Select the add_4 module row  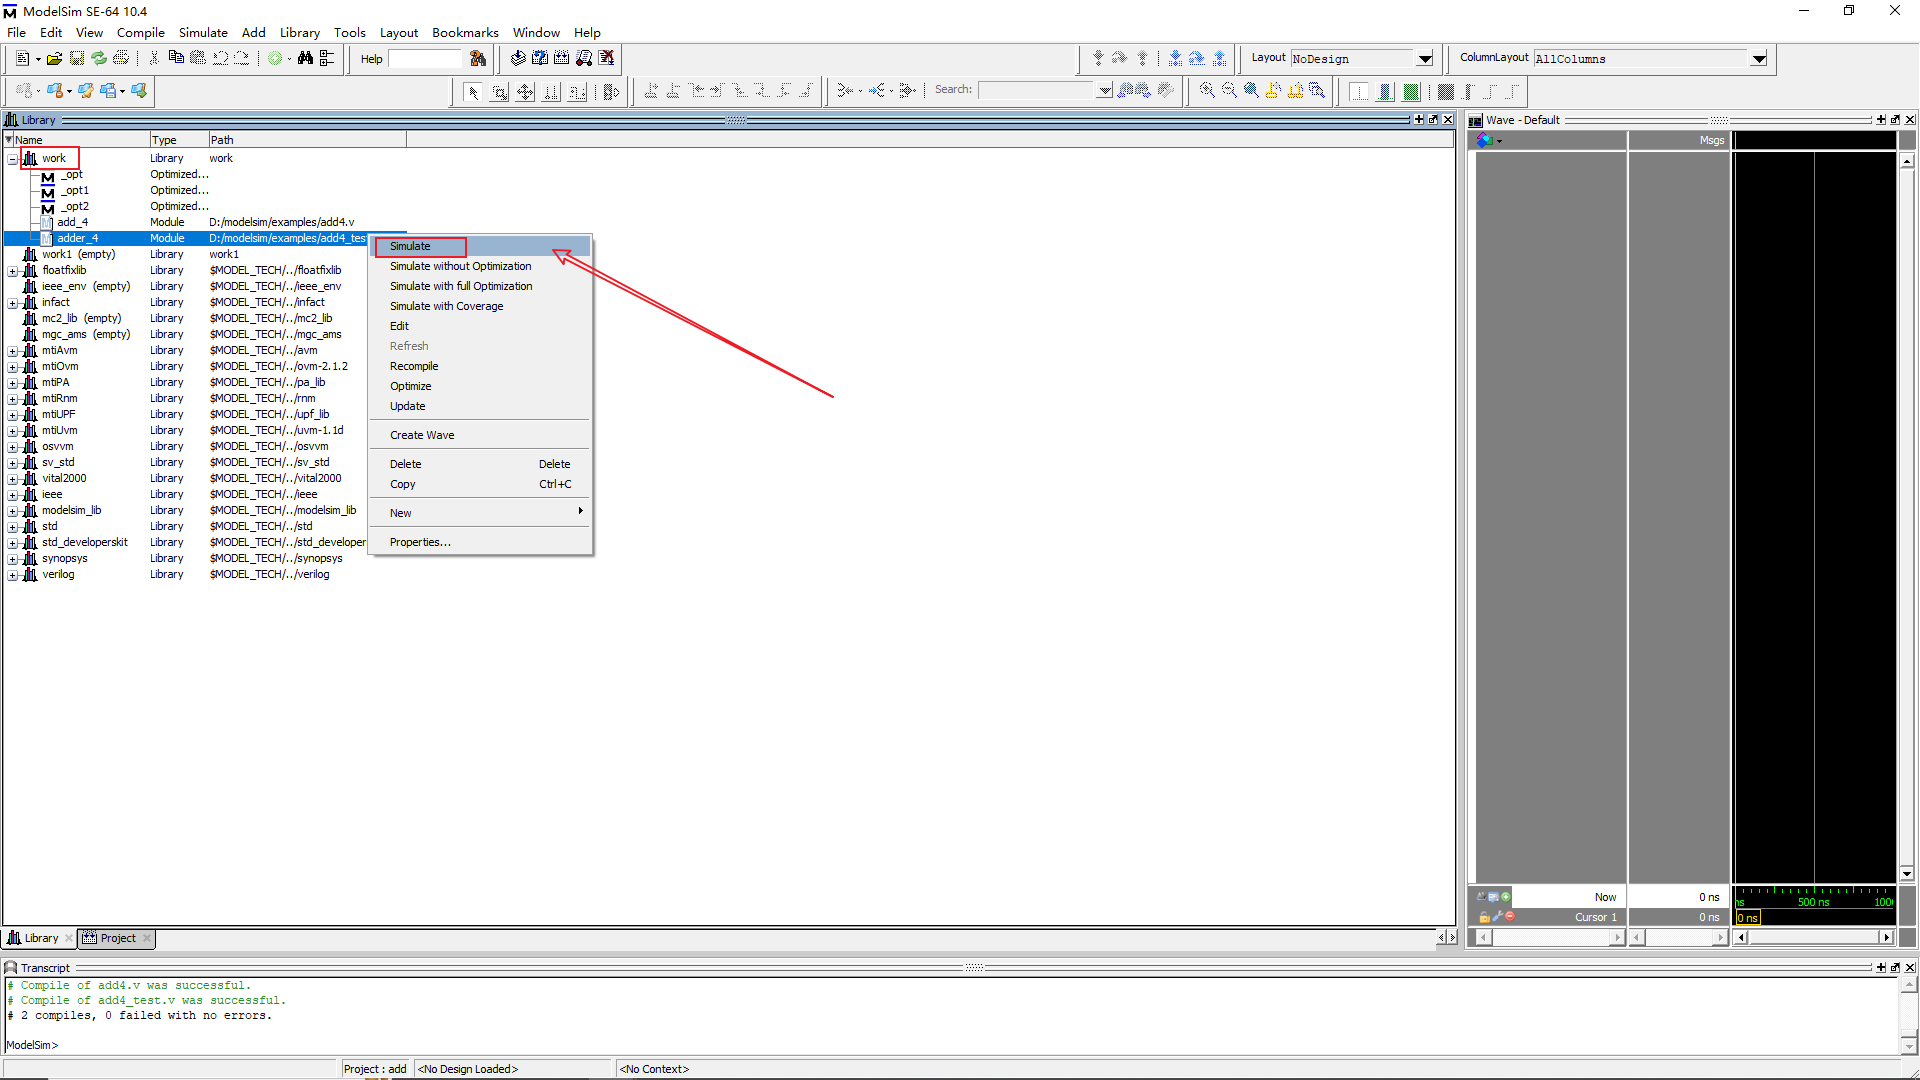(x=205, y=222)
